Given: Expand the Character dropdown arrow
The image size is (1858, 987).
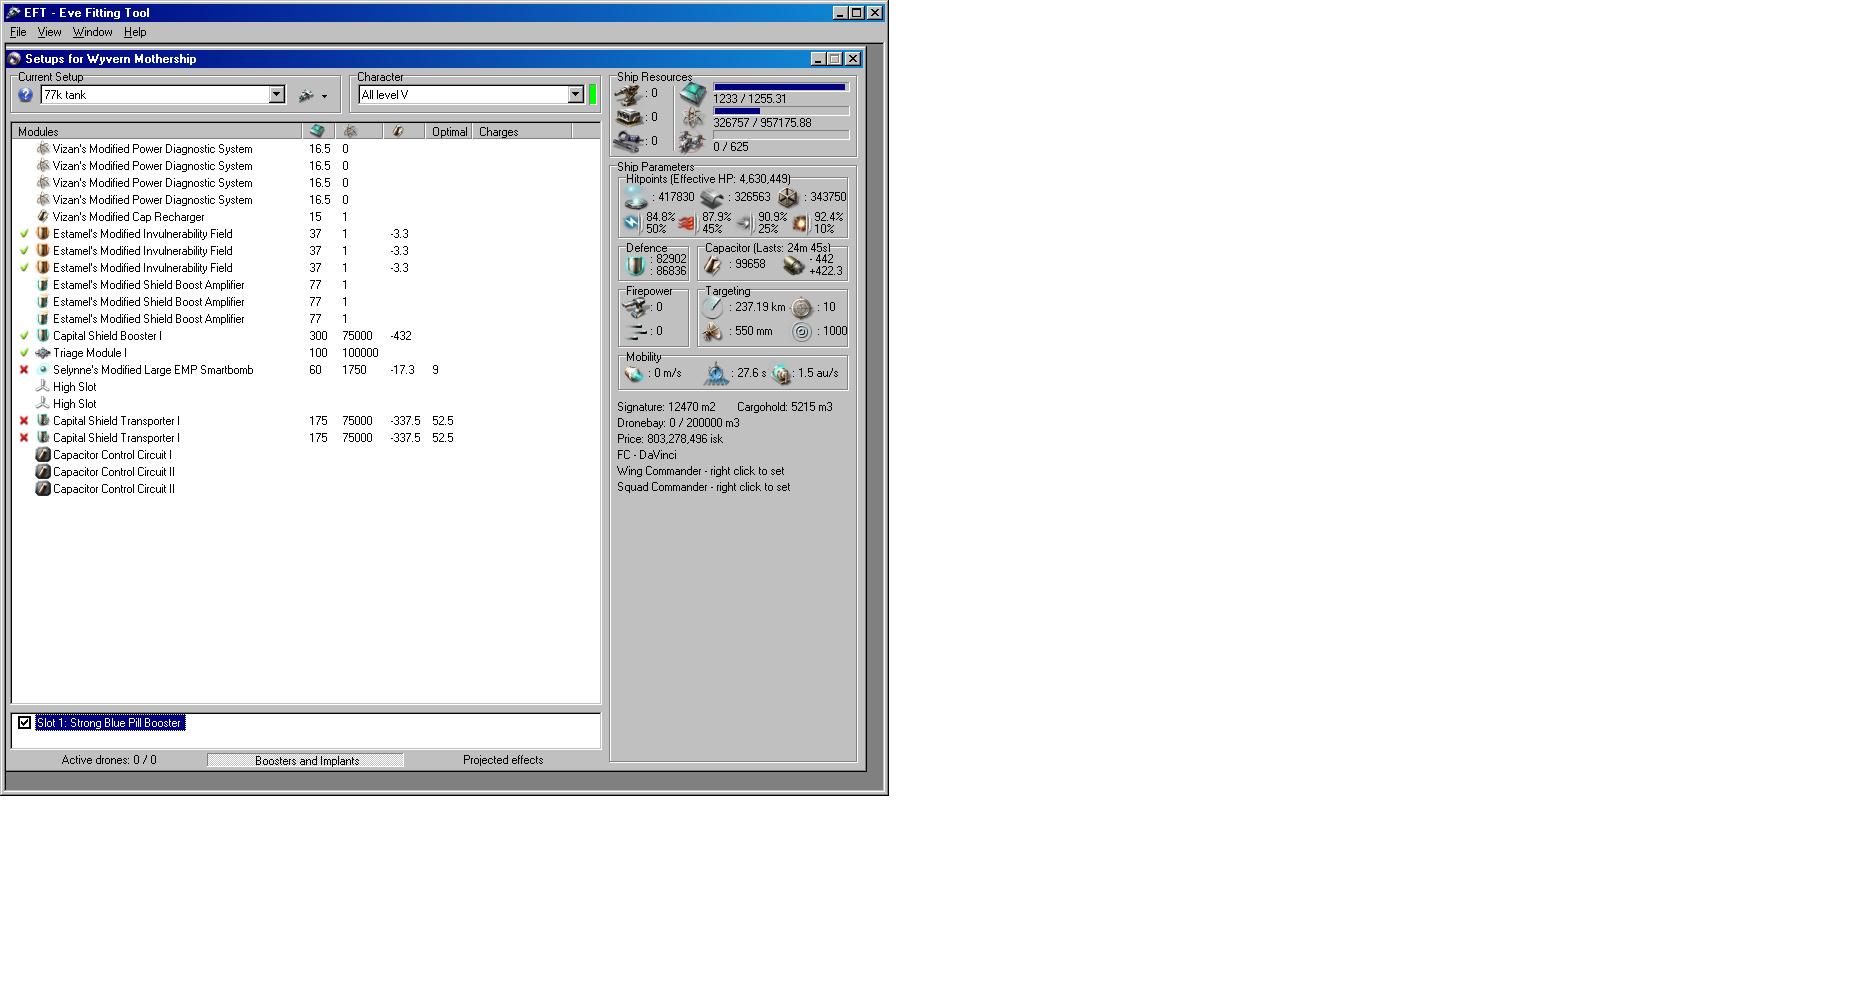Looking at the screenshot, I should [x=575, y=95].
